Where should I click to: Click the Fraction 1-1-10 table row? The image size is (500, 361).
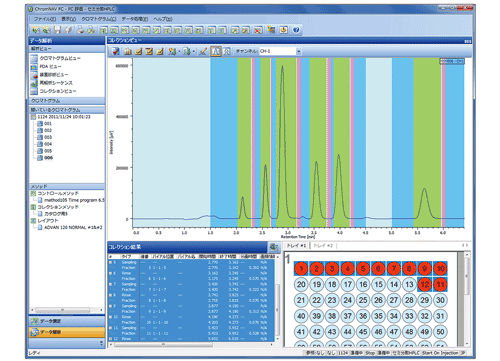click(191, 322)
